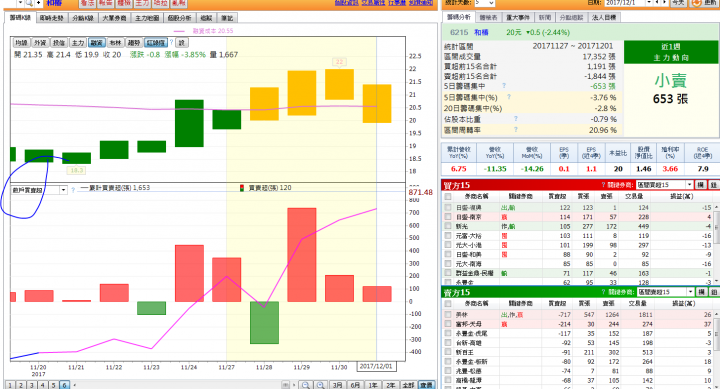The height and width of the screenshot is (389, 720).
Task: Set chart range to 2年
Action: (390, 385)
